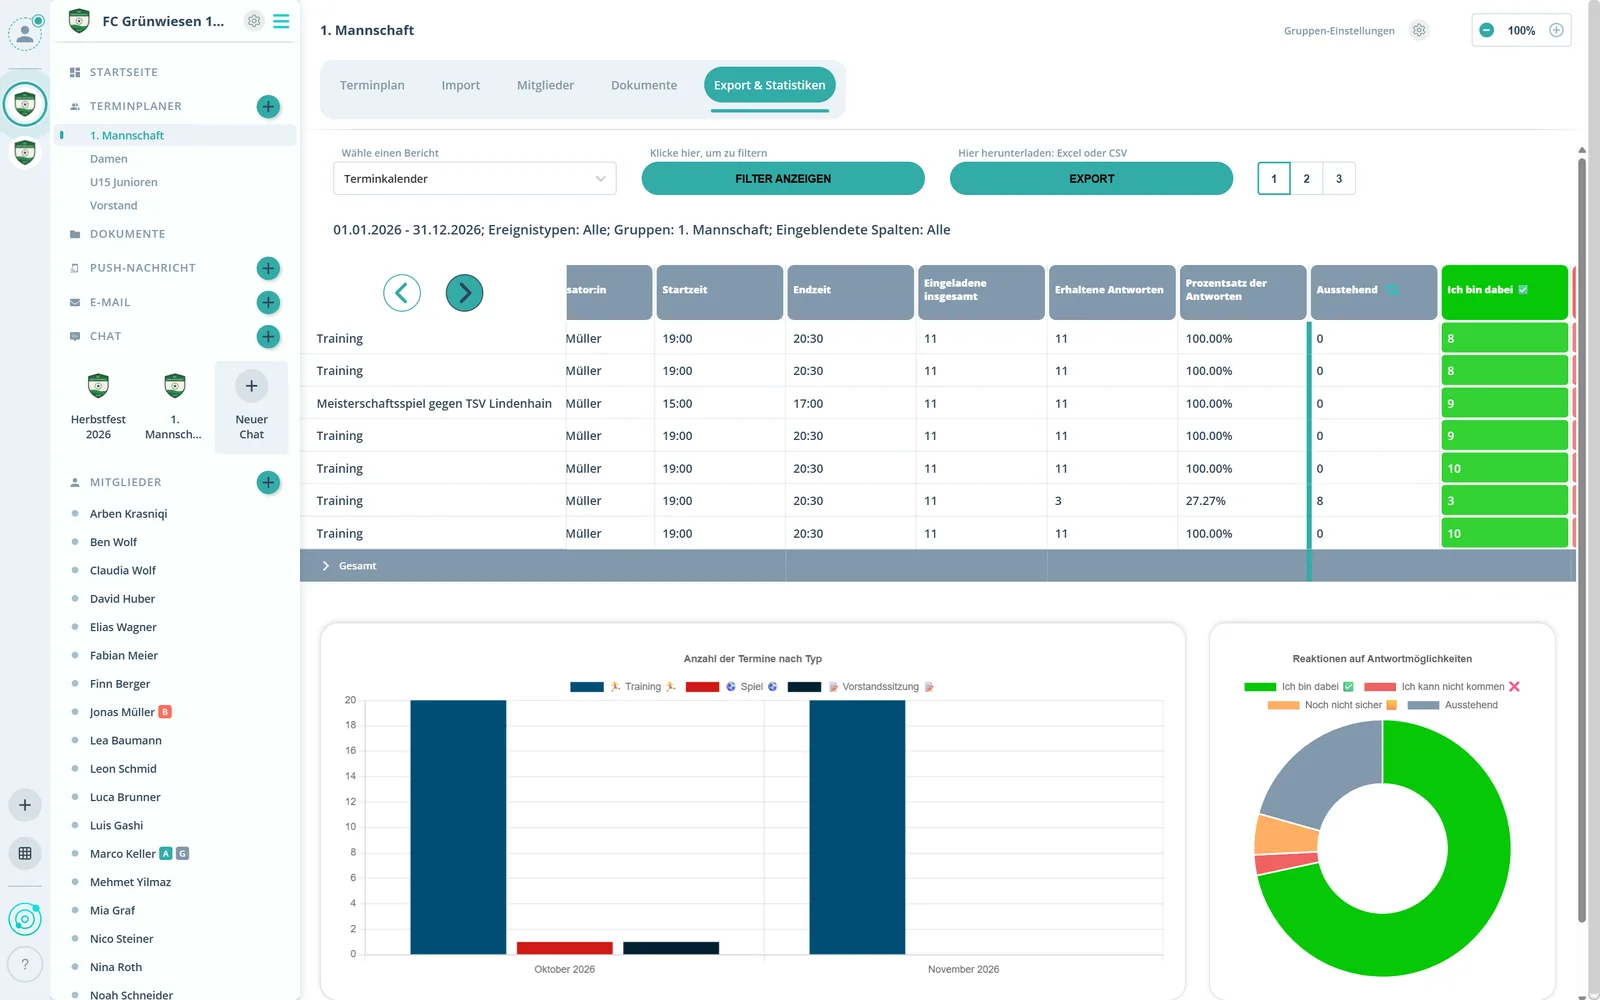Open the Mitglieder tab
The image size is (1600, 1000).
tap(545, 85)
